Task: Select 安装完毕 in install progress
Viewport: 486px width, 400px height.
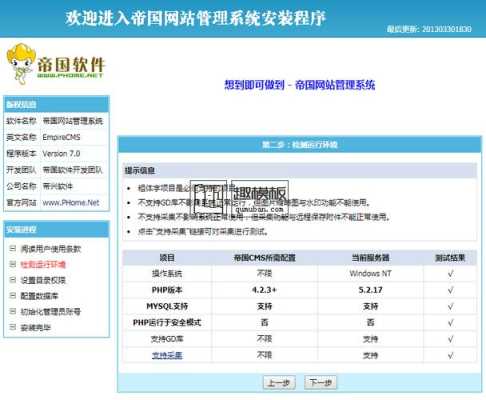Action: pyautogui.click(x=36, y=328)
